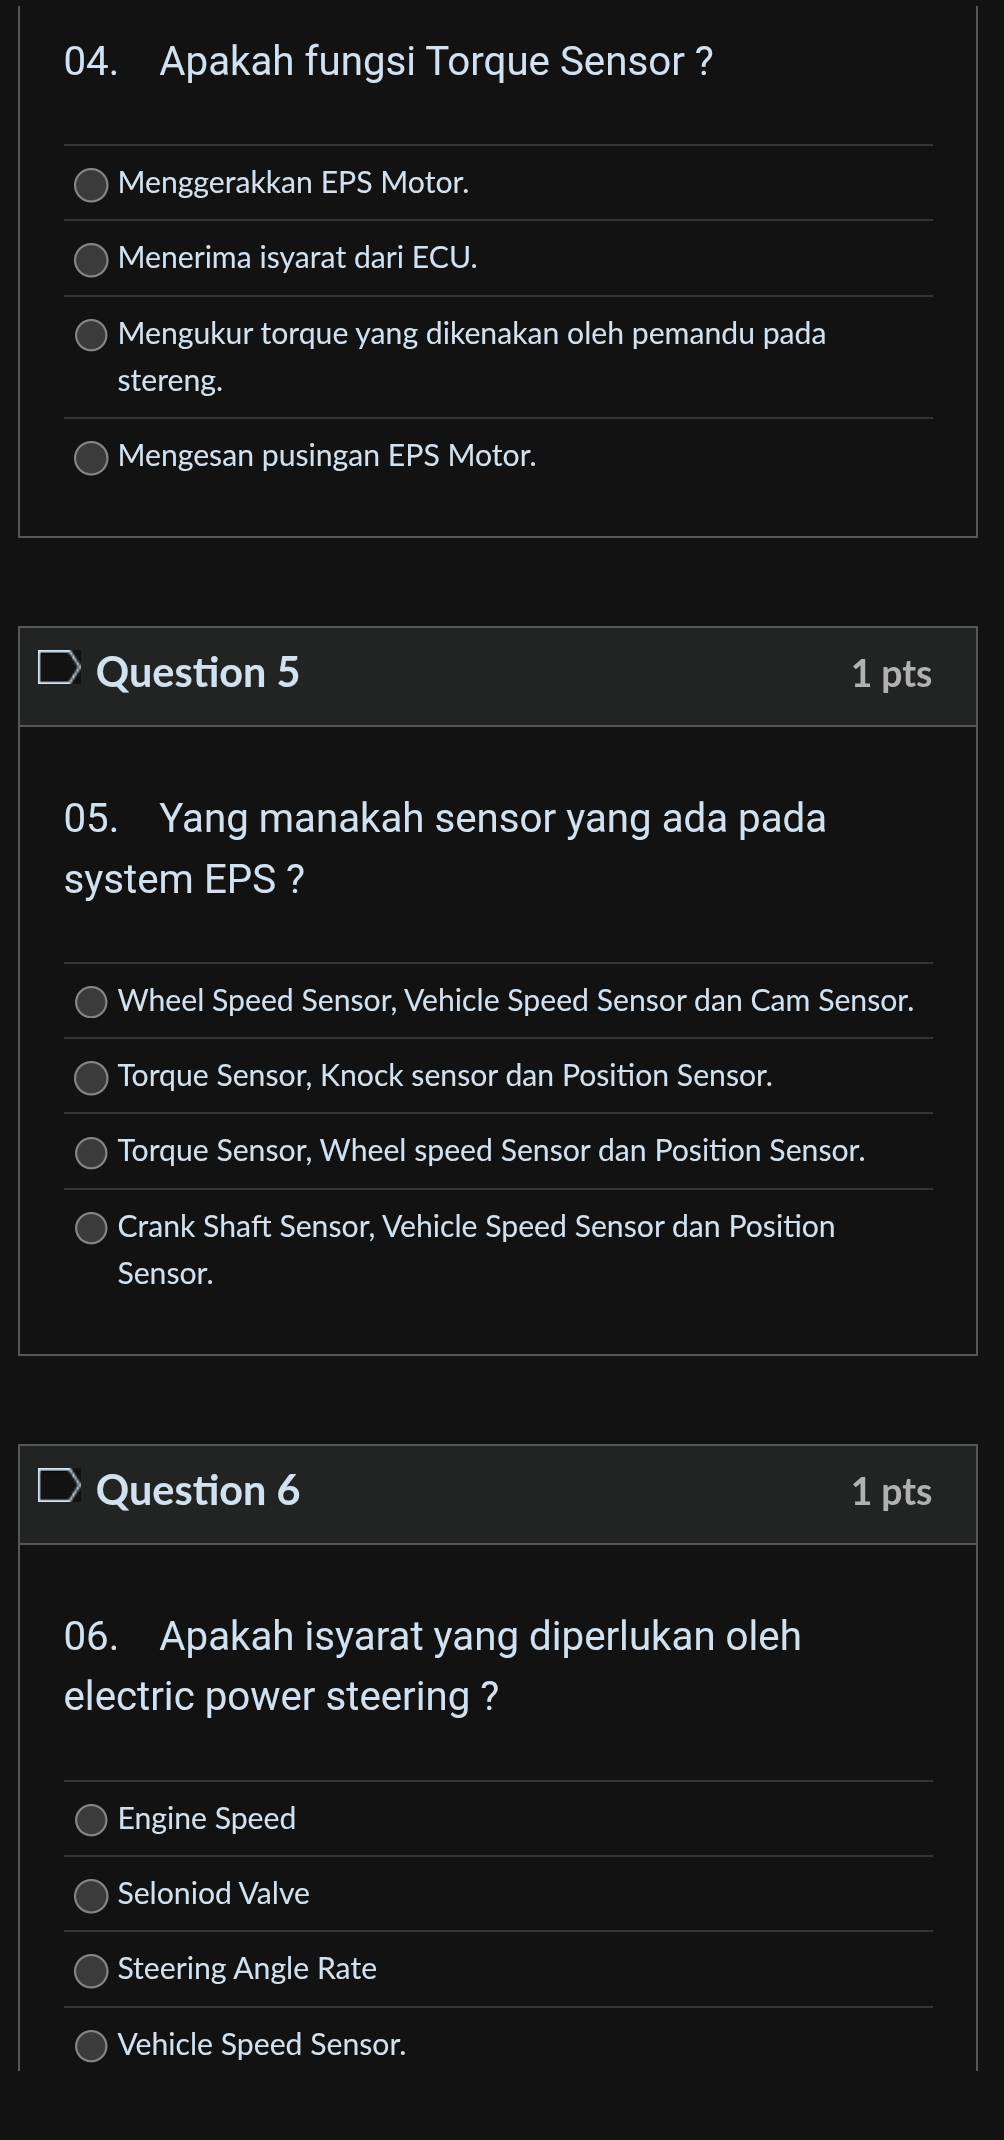Viewport: 1004px width, 2140px height.
Task: Select "Torque Sensor, Wheel speed Sensor dan Position Sensor"
Action: point(91,1152)
